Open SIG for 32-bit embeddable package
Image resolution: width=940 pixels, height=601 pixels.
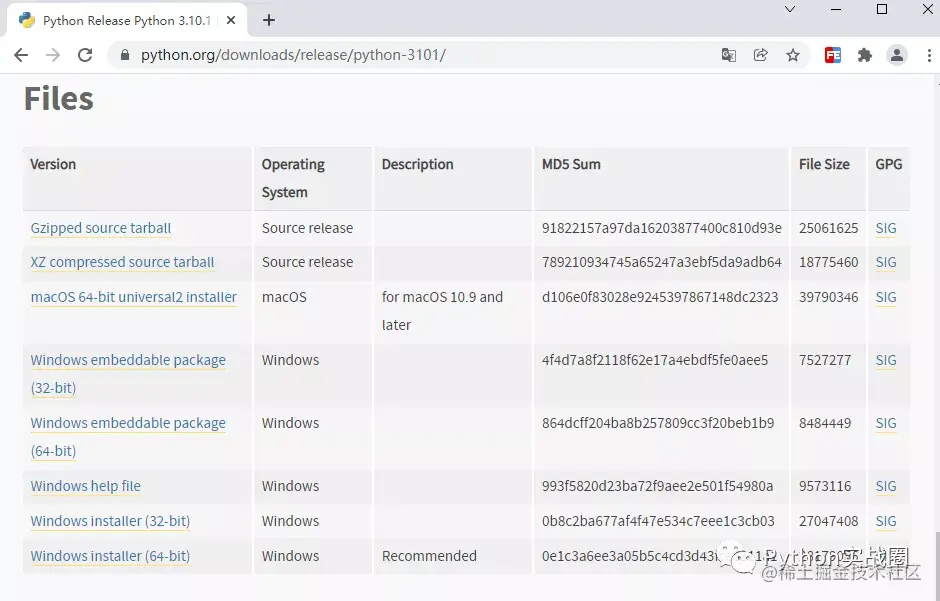click(886, 360)
